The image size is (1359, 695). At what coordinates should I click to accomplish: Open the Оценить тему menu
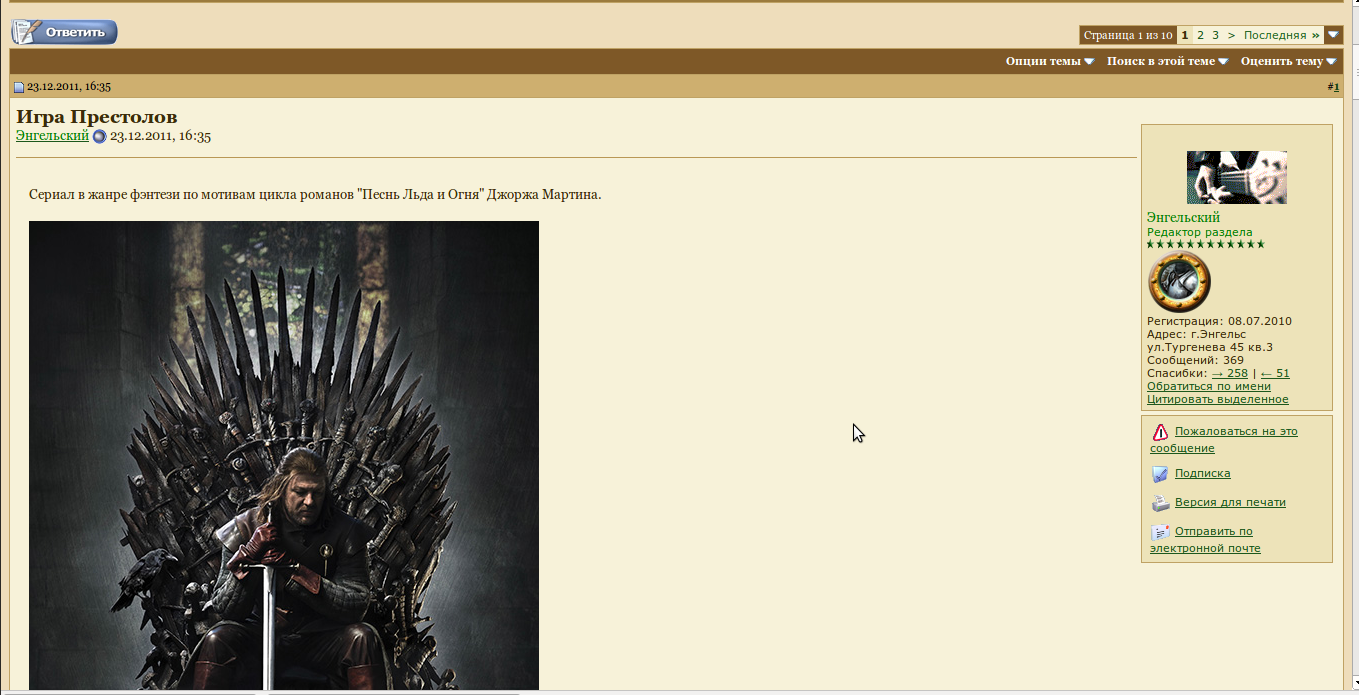(x=1288, y=61)
